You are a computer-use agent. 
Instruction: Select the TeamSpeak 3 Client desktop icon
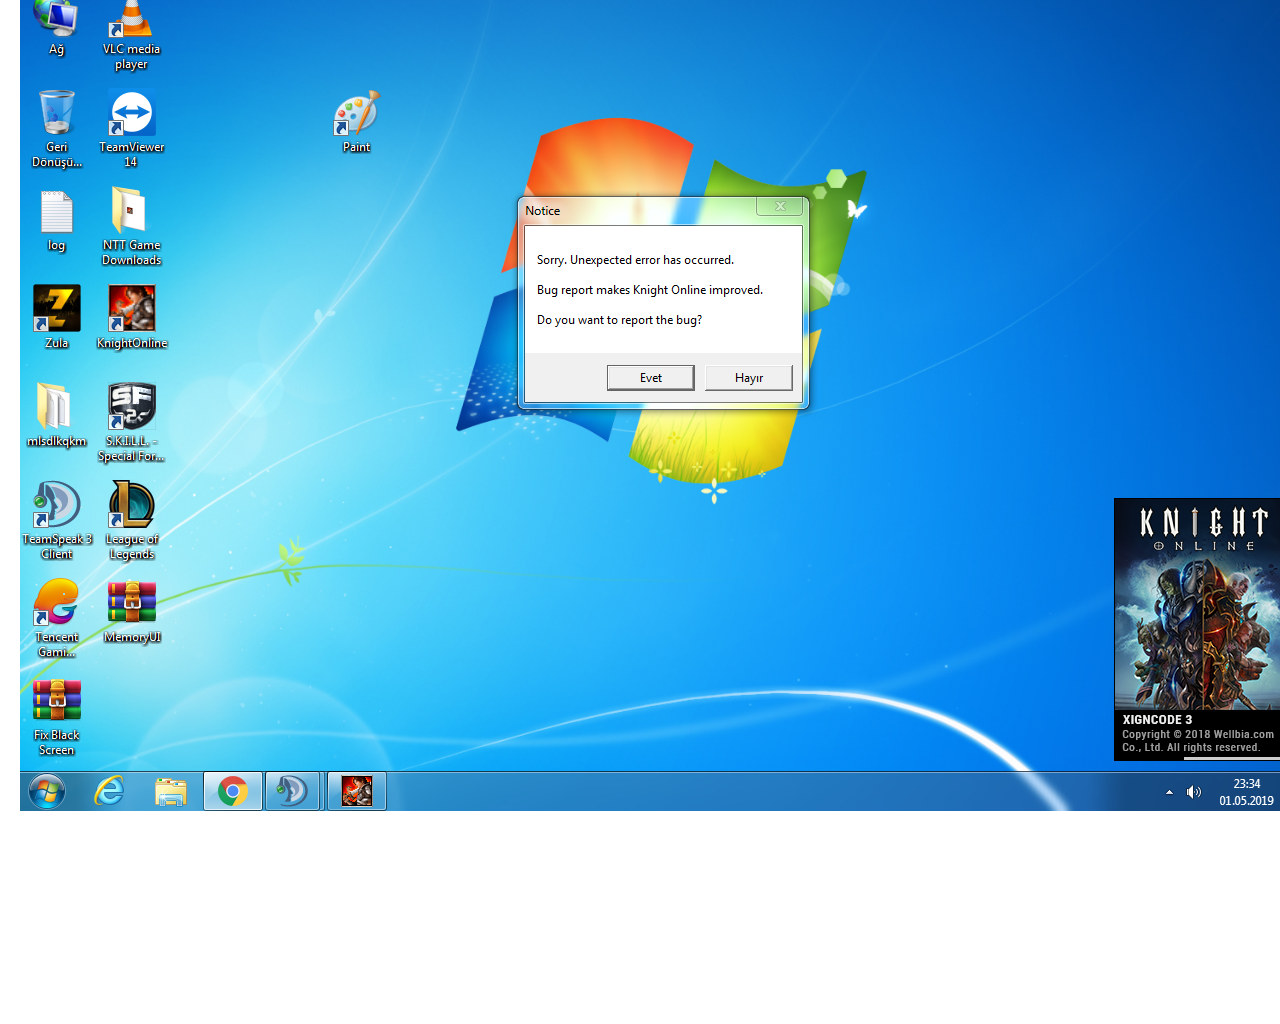tap(57, 520)
